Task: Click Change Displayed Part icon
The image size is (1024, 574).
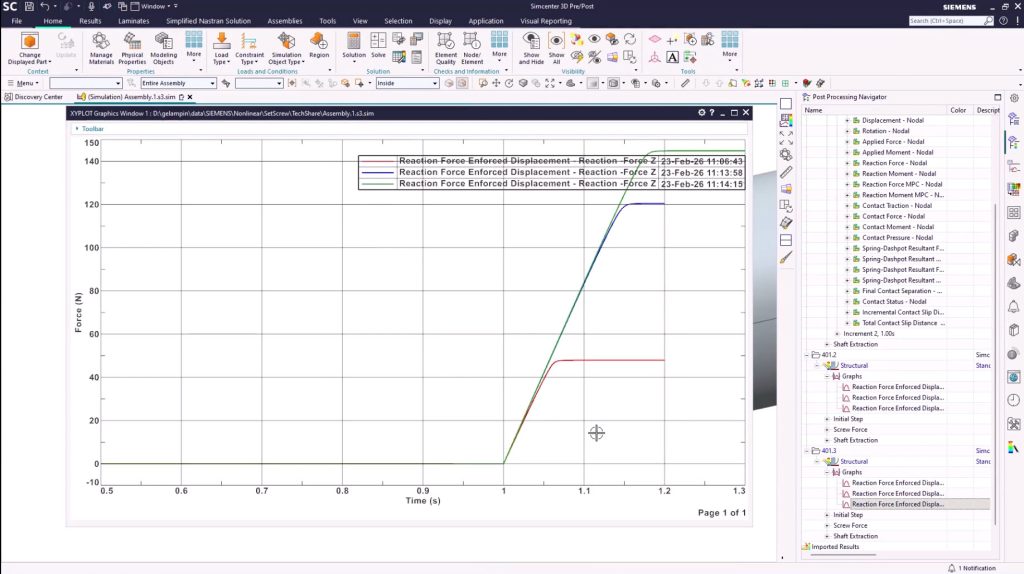Action: (29, 41)
